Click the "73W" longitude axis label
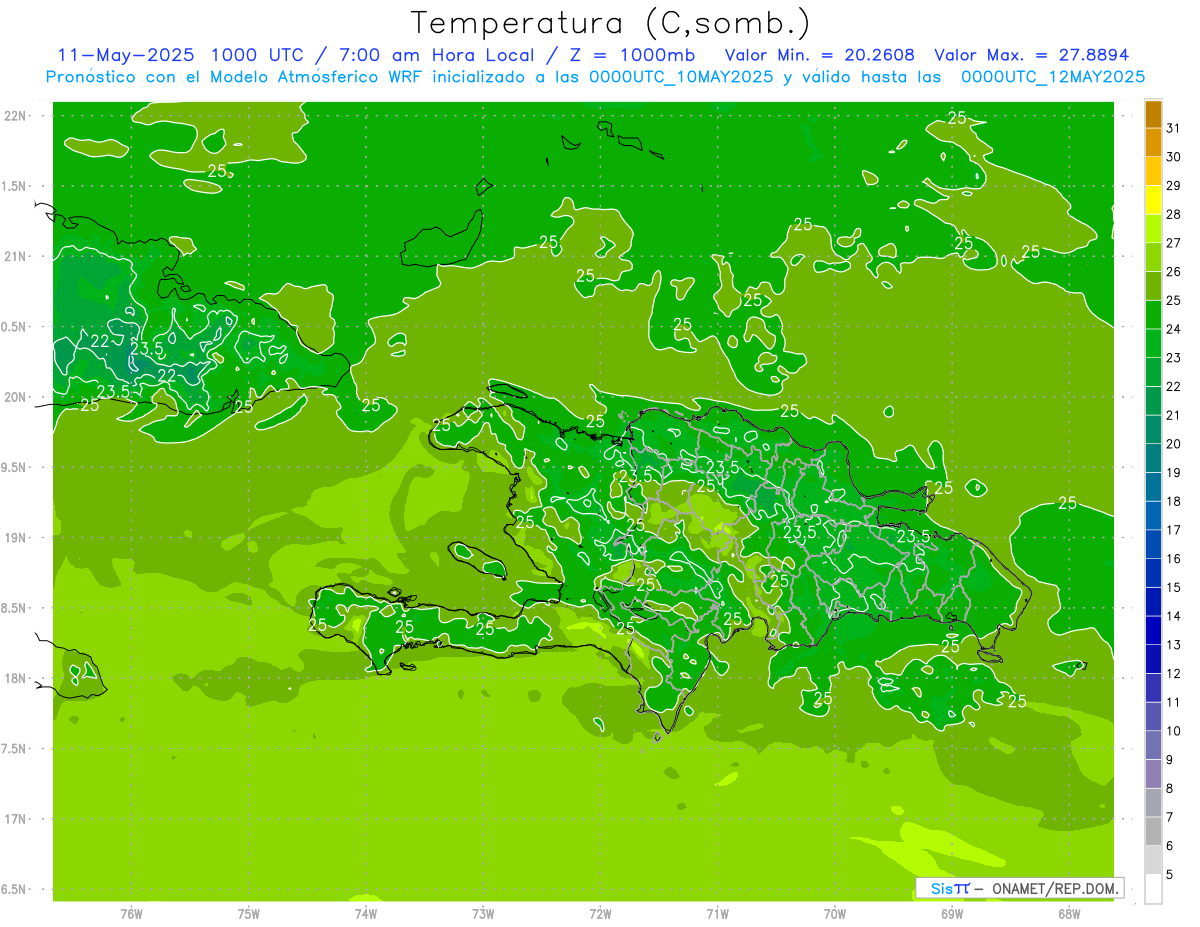This screenshot has width=1200, height=927. click(483, 914)
